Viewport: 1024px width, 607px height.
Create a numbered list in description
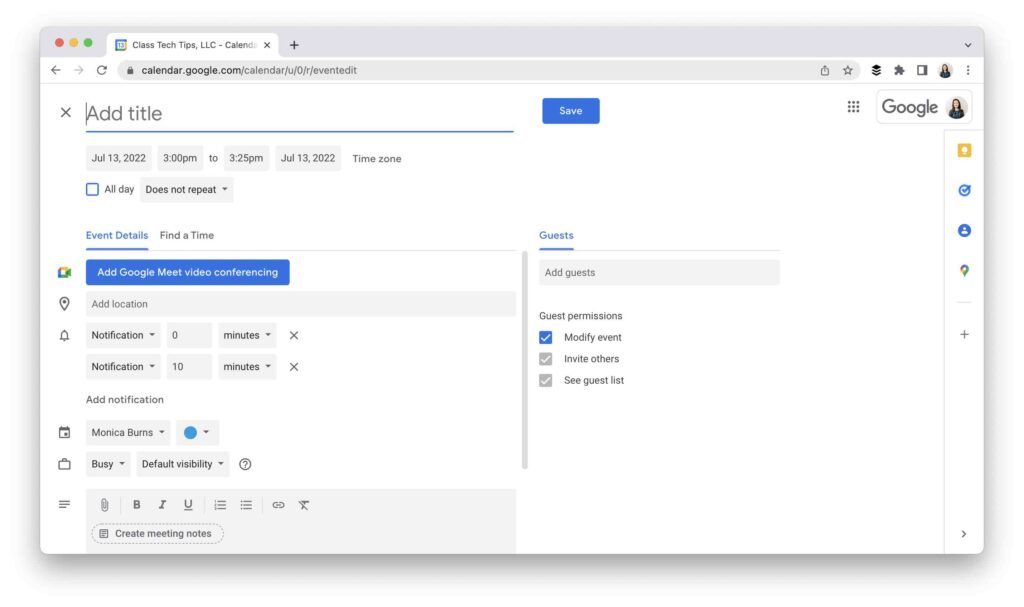pyautogui.click(x=220, y=505)
